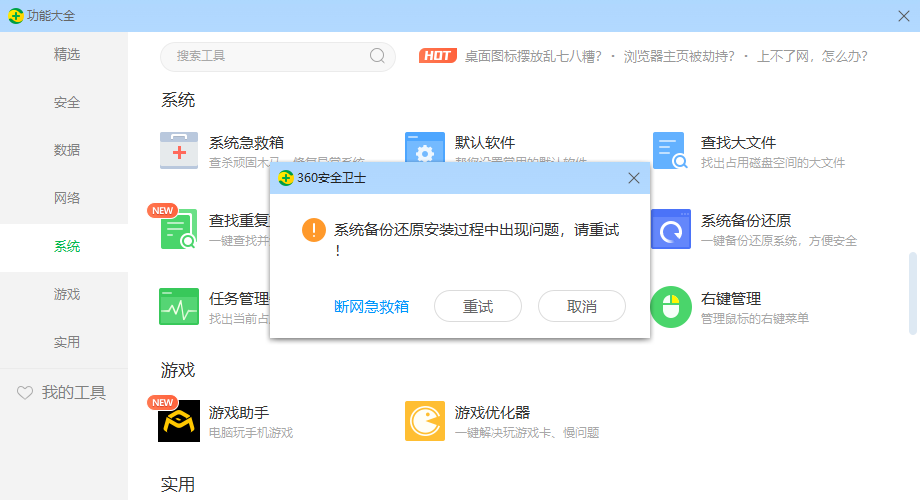Open the 默认软件 gear icon
This screenshot has height=500, width=920.
click(x=425, y=147)
